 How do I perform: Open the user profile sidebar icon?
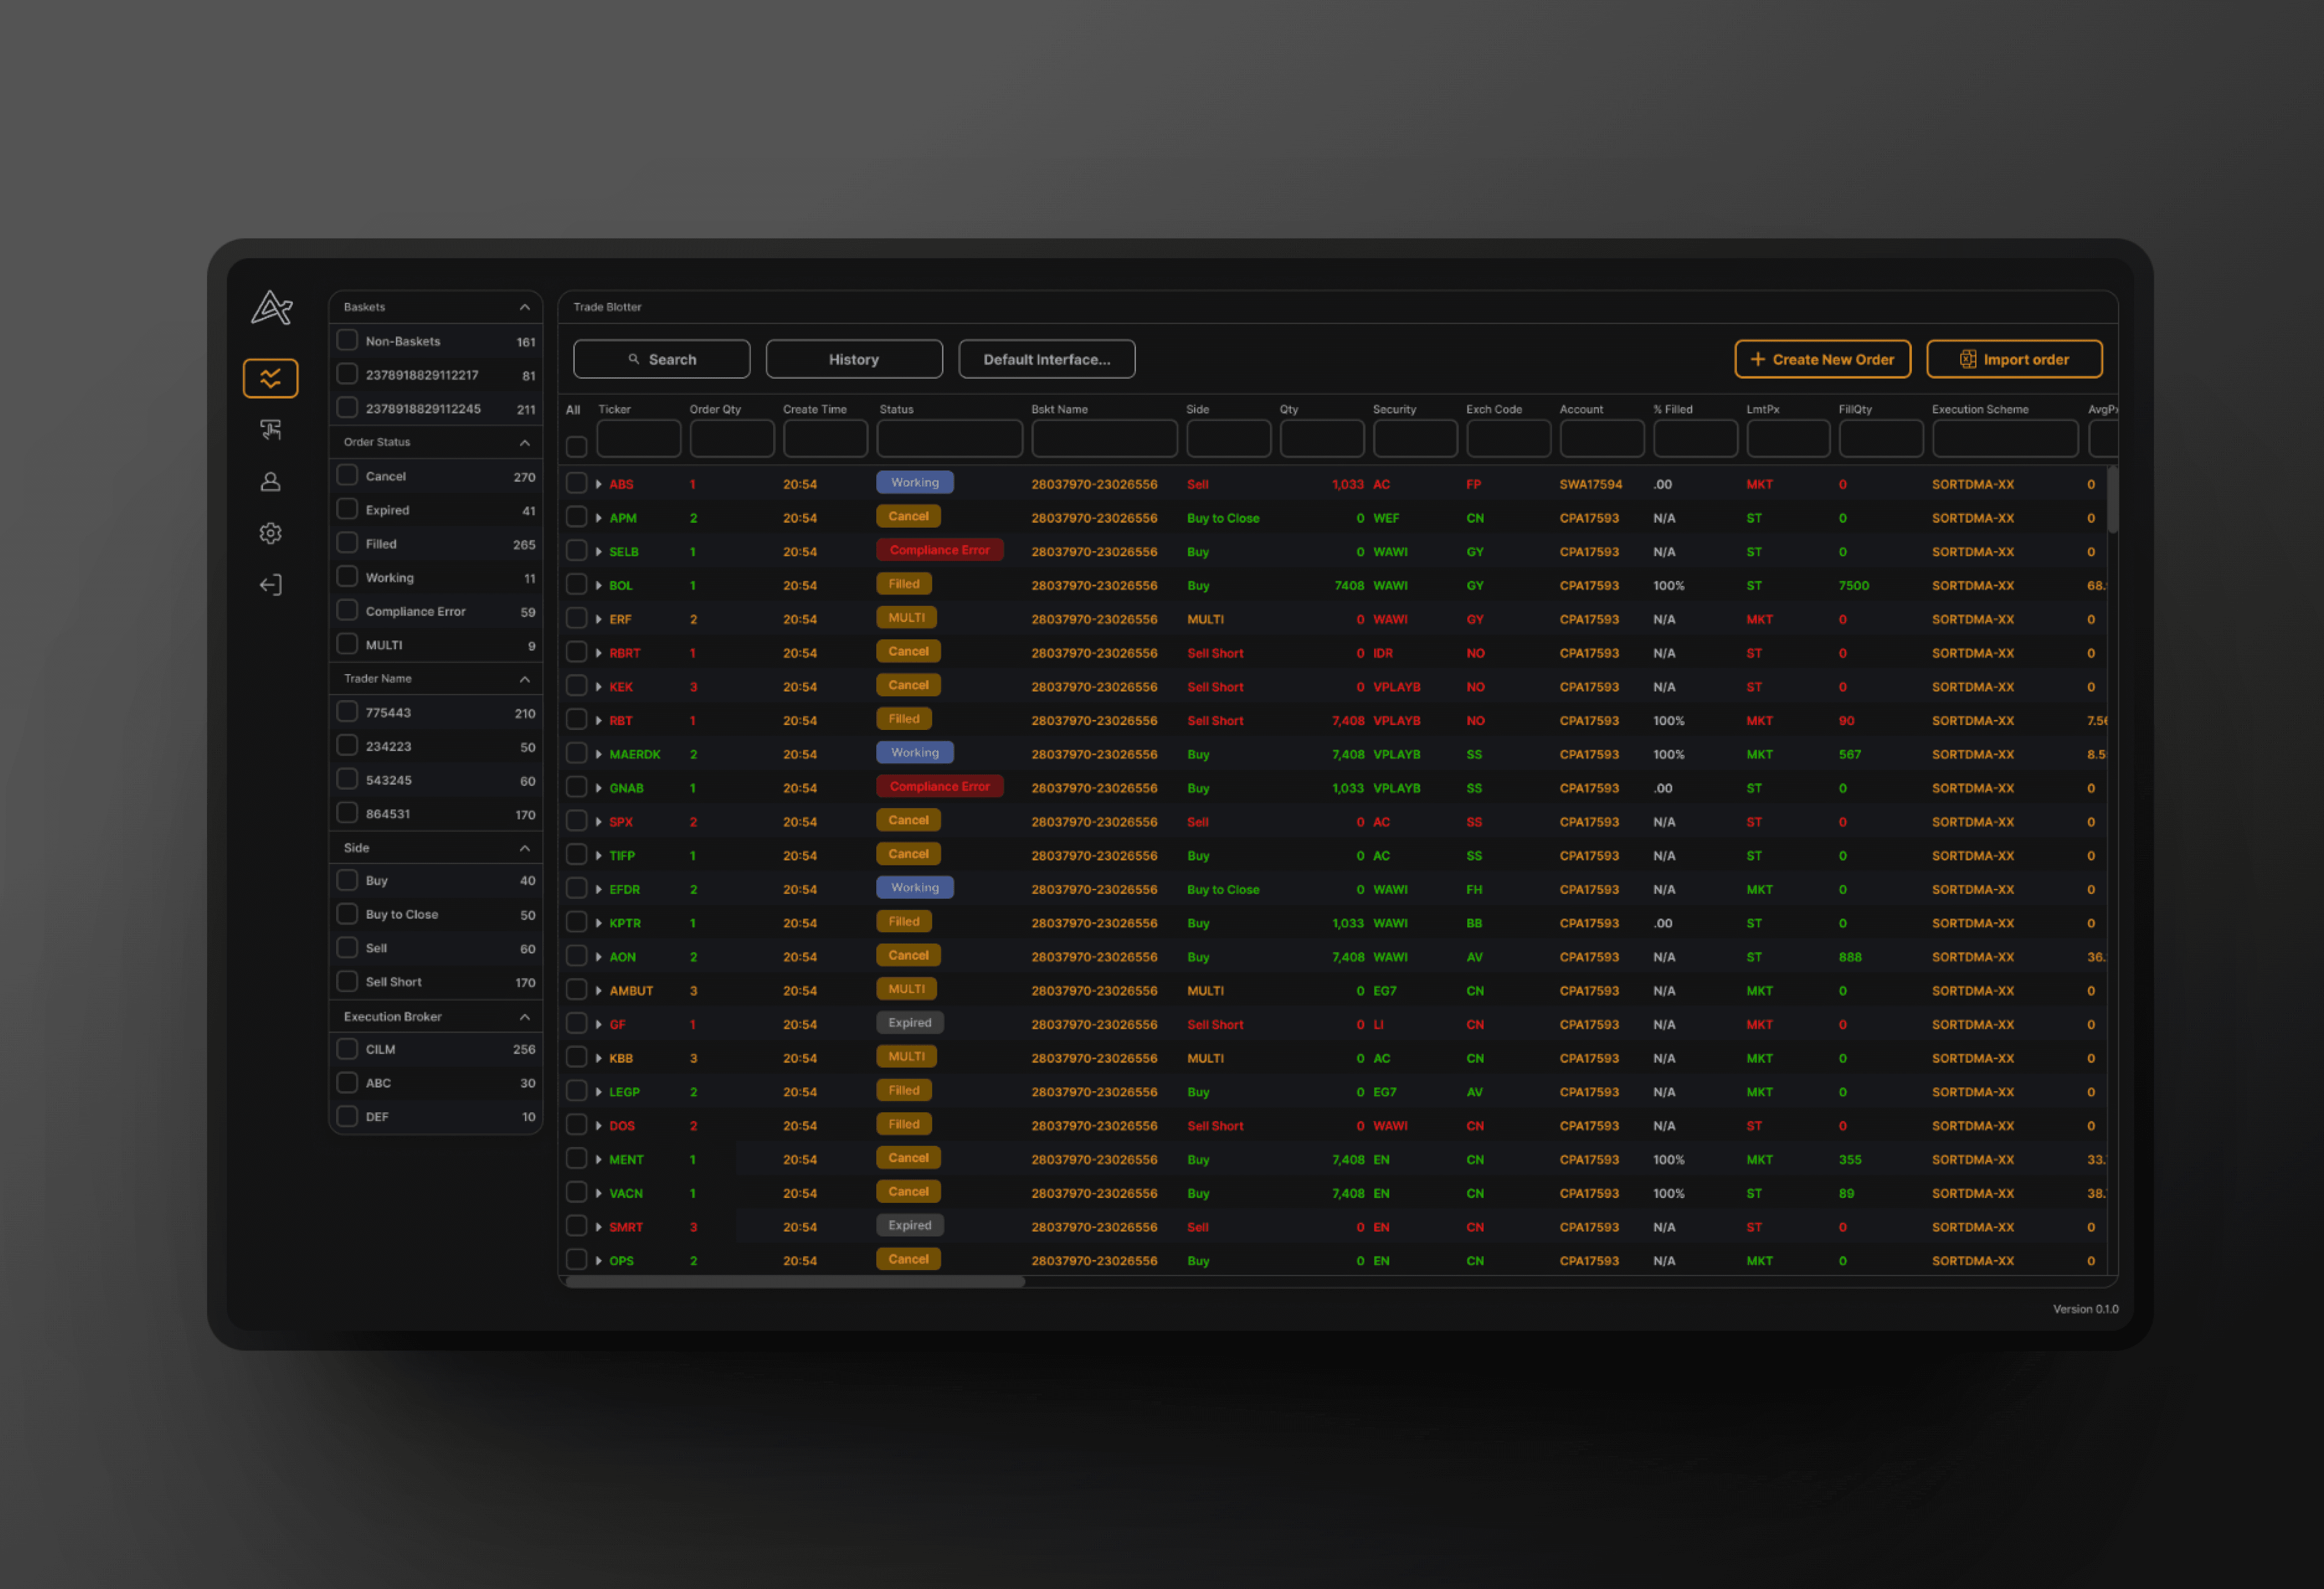click(270, 482)
